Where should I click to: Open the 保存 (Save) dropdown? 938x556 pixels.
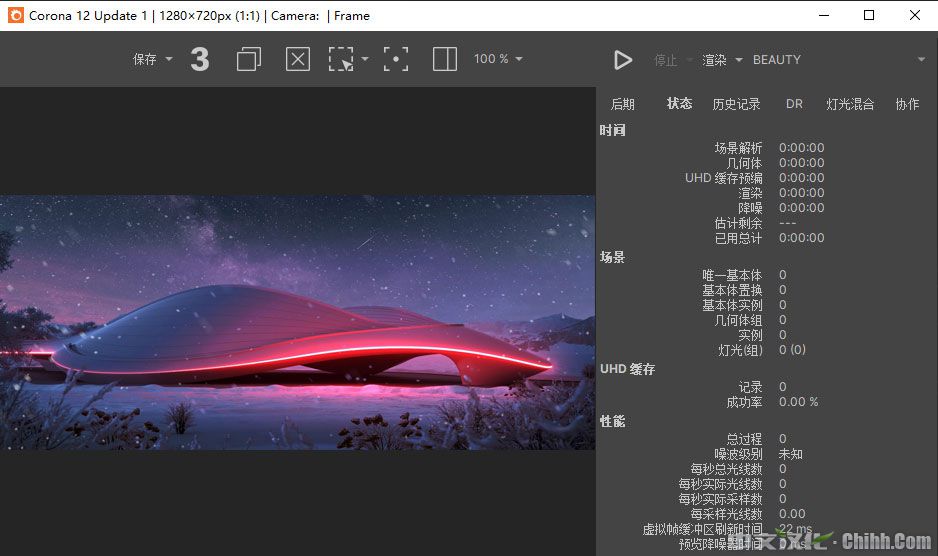(152, 60)
